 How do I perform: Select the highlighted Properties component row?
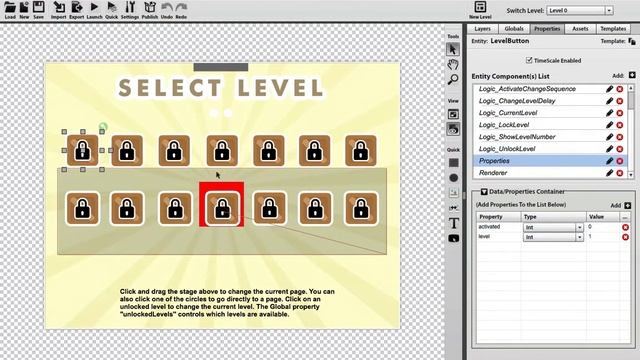[x=550, y=161]
